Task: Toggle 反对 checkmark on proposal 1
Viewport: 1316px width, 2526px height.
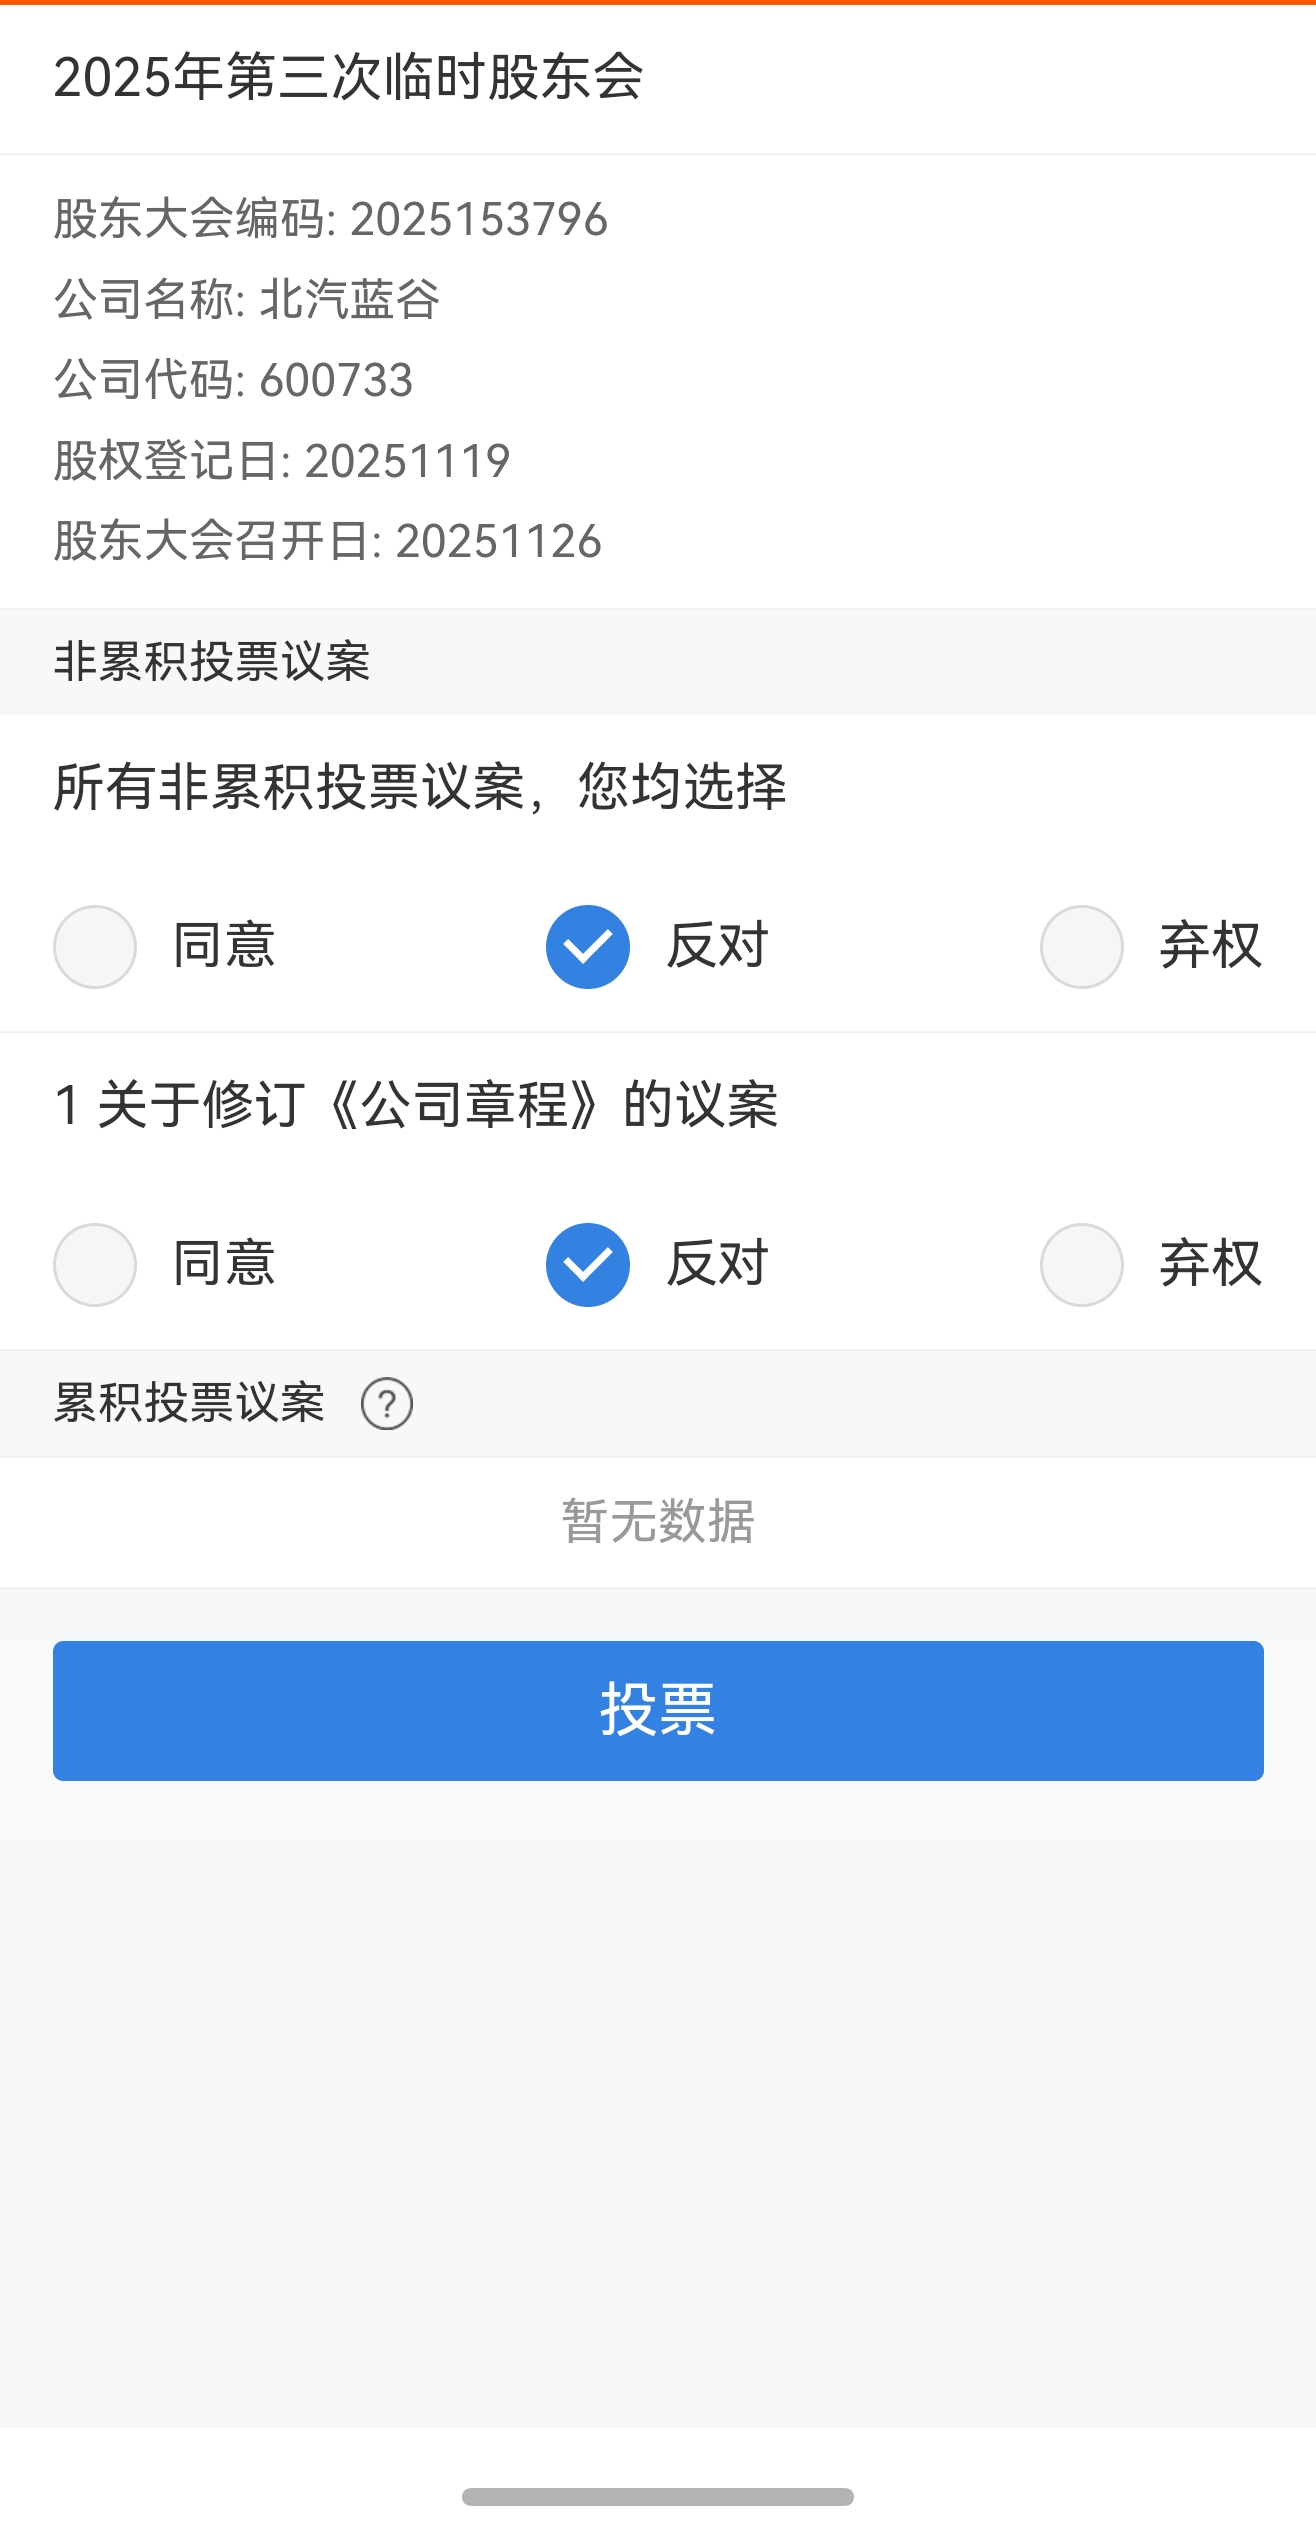Action: (x=588, y=1264)
